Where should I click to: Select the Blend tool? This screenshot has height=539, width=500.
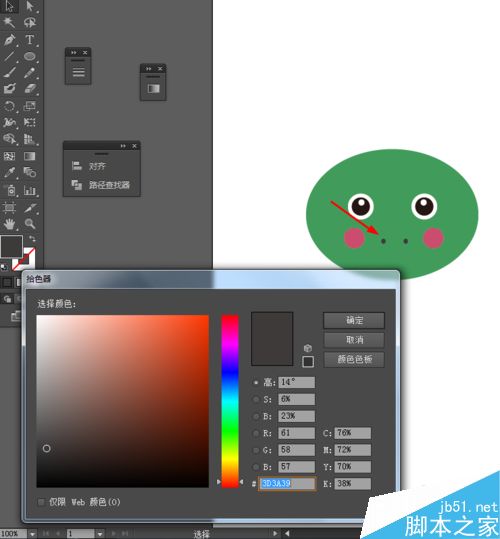[x=30, y=172]
